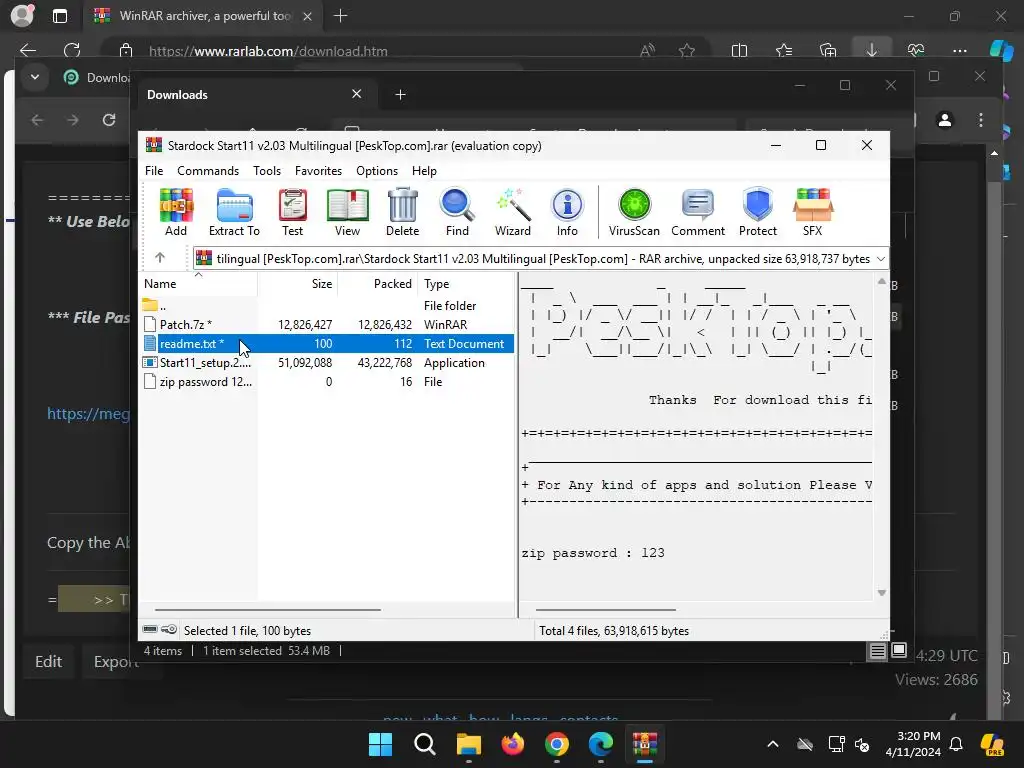Click the Info toolbar icon

(567, 212)
